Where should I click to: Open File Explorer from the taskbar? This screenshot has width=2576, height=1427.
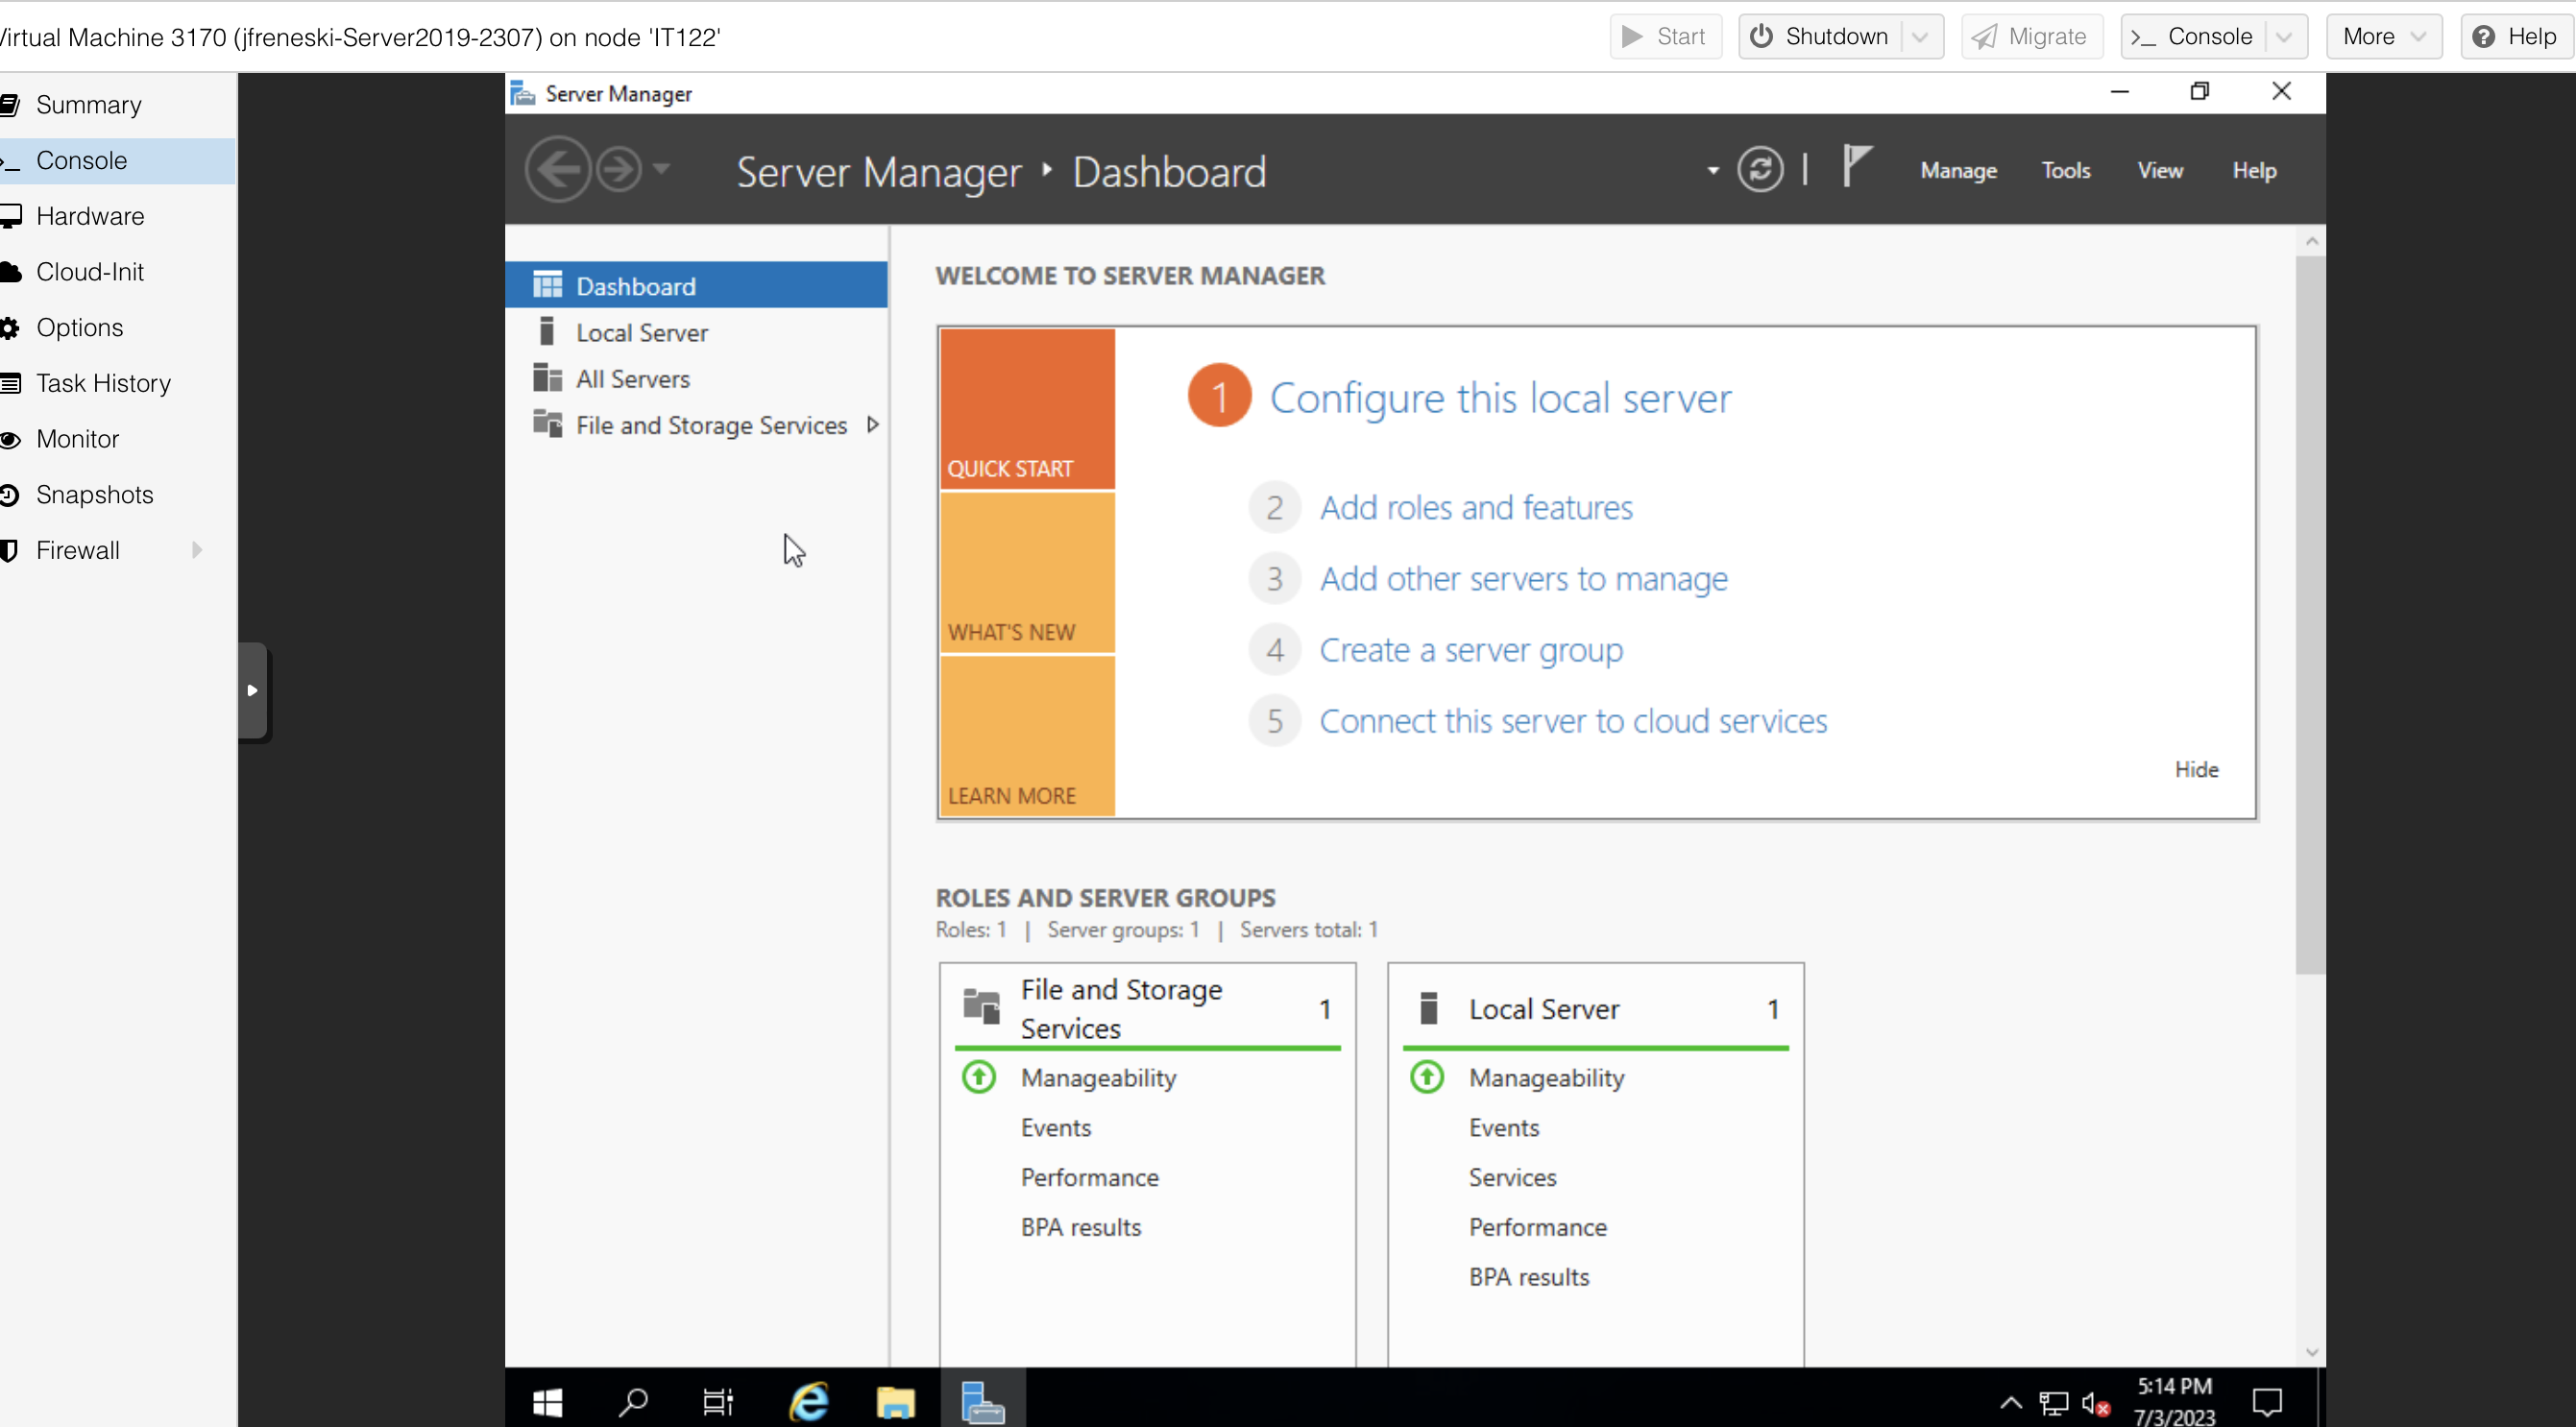coord(895,1401)
